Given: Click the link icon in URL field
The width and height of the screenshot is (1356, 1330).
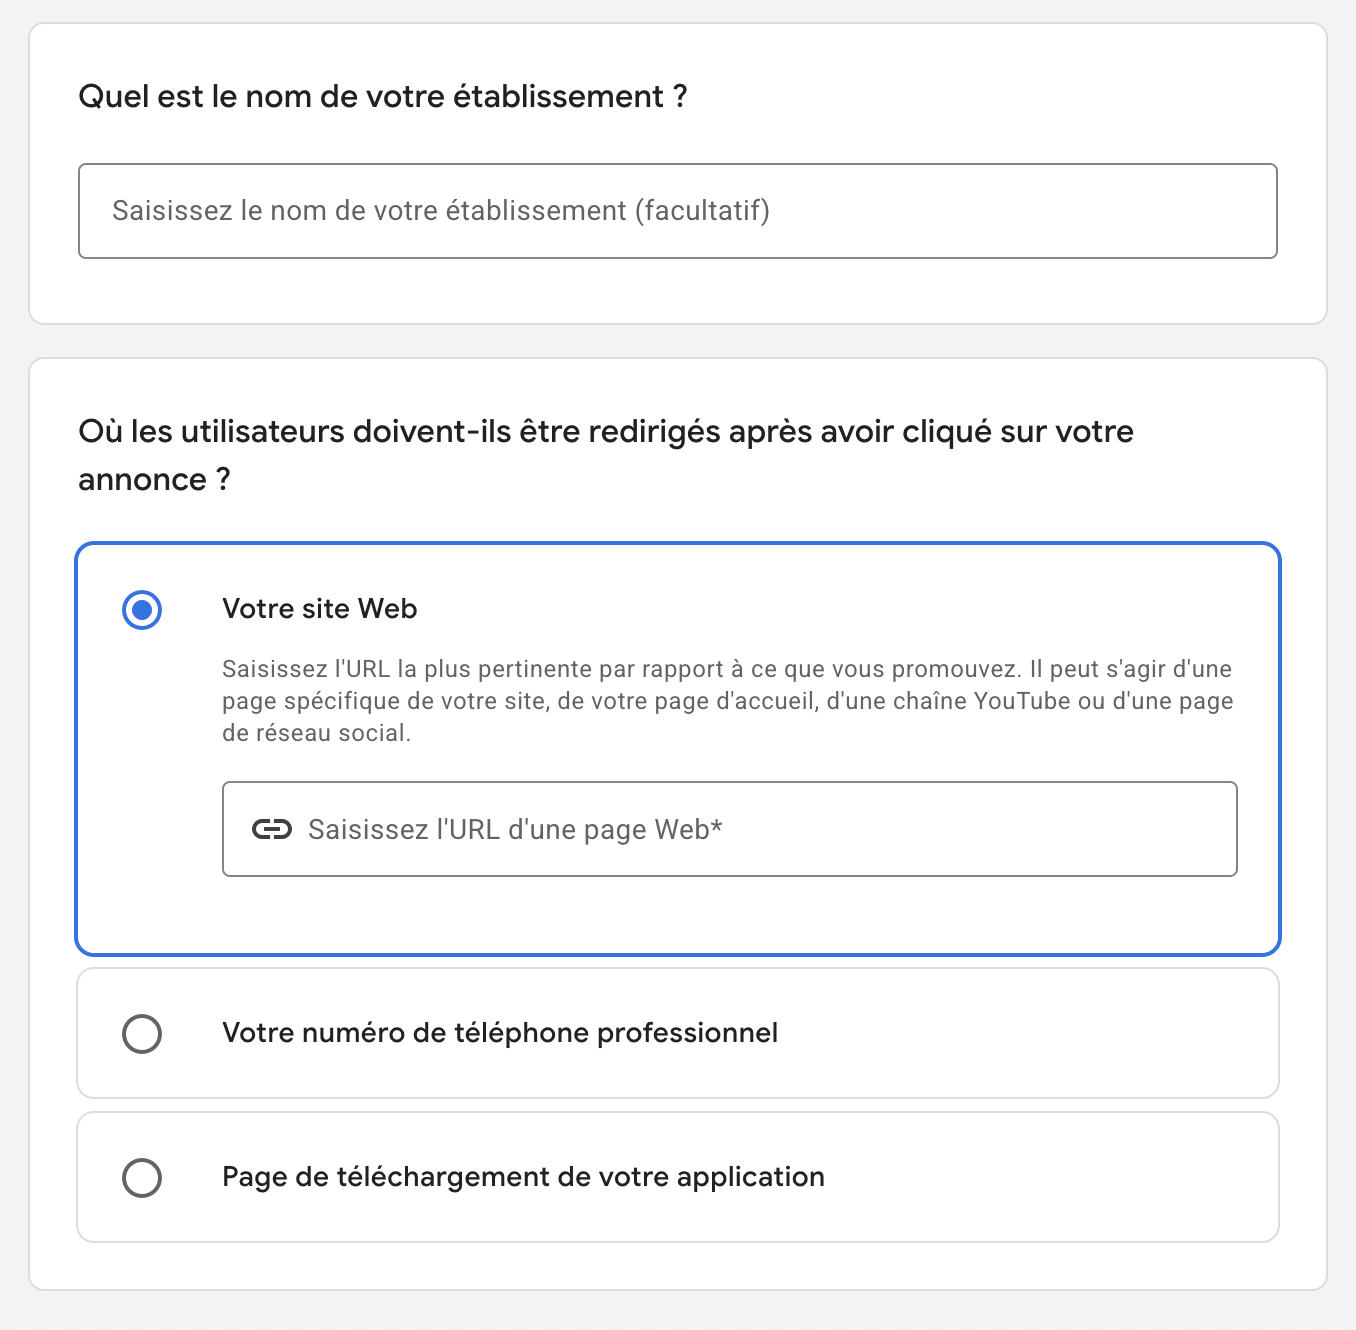Looking at the screenshot, I should click(271, 829).
